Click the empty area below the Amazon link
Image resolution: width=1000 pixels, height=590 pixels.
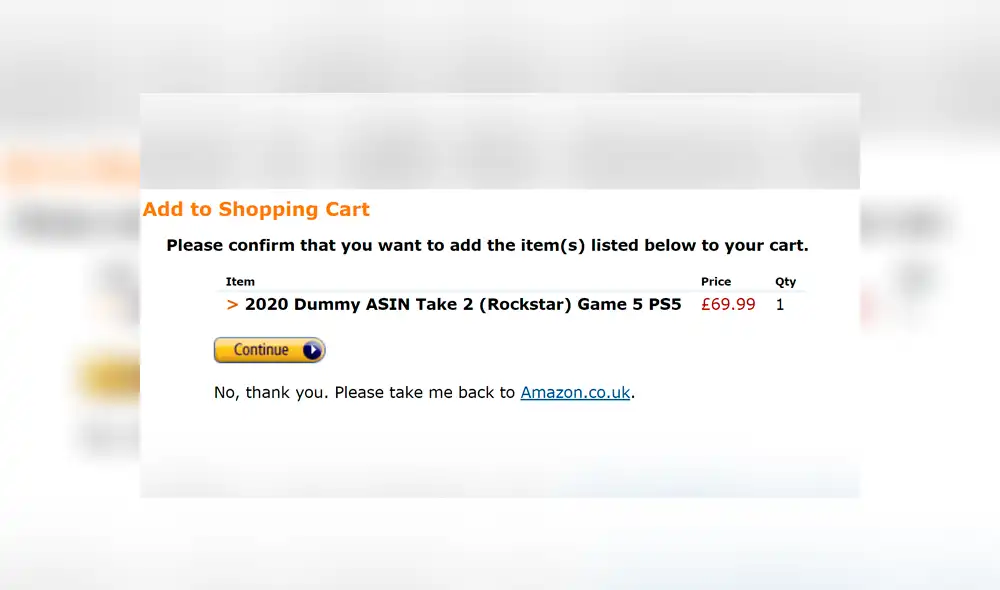pos(500,440)
